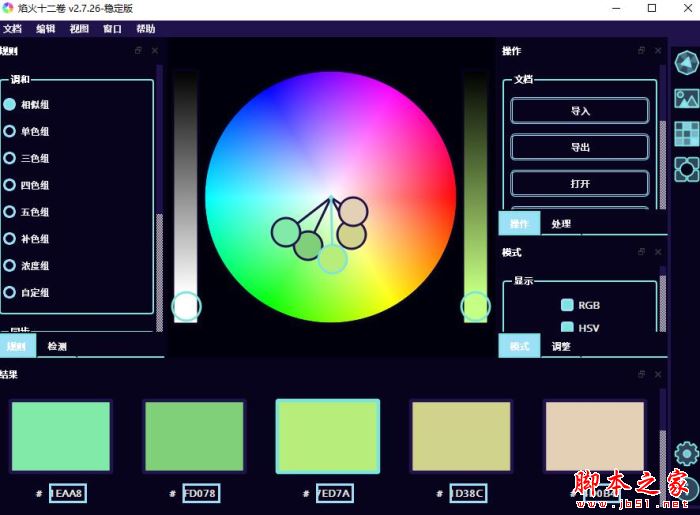Switch to the 操作 tab

coord(519,223)
